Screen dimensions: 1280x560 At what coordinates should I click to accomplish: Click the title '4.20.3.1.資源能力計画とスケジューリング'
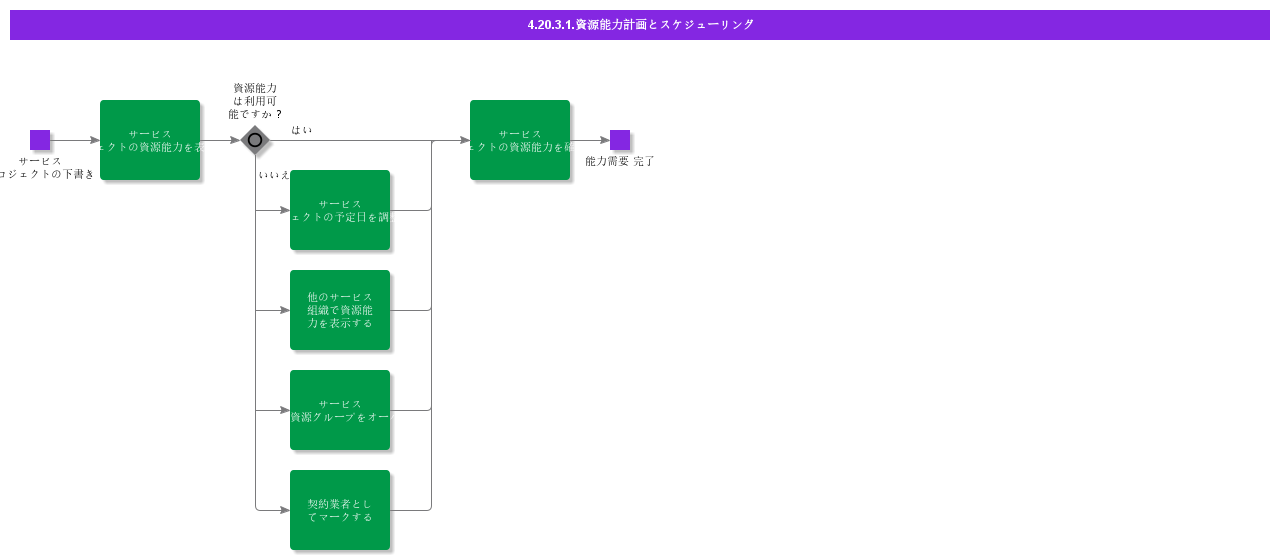pyautogui.click(x=640, y=25)
